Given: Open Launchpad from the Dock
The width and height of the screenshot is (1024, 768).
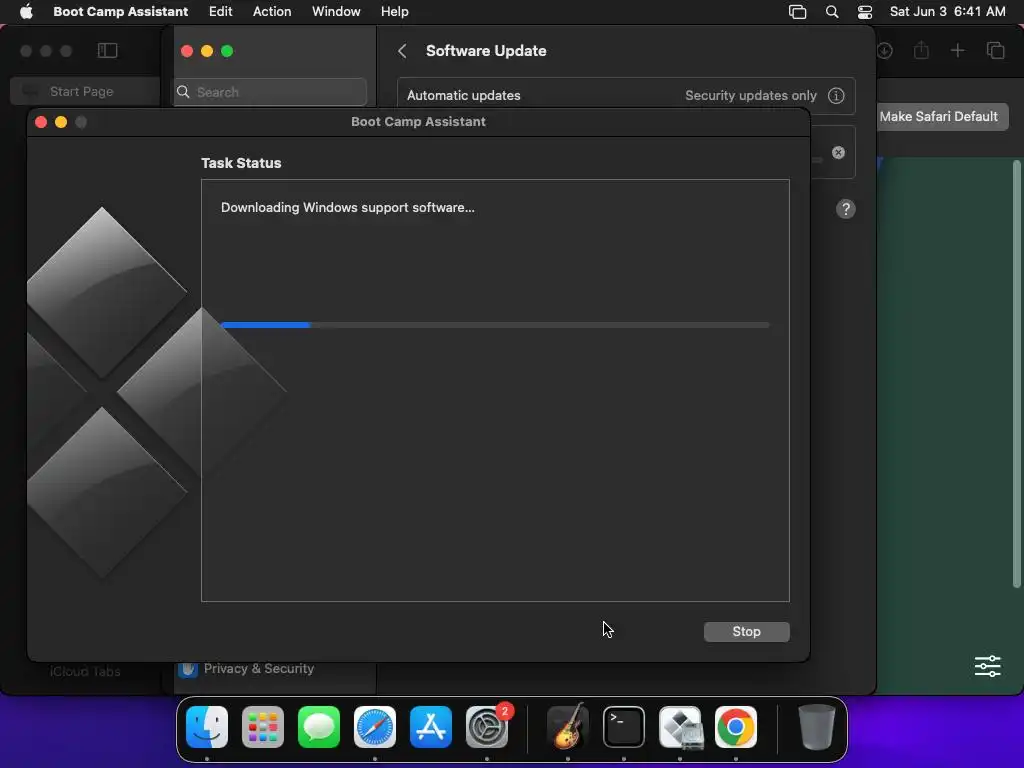Looking at the screenshot, I should [x=263, y=727].
